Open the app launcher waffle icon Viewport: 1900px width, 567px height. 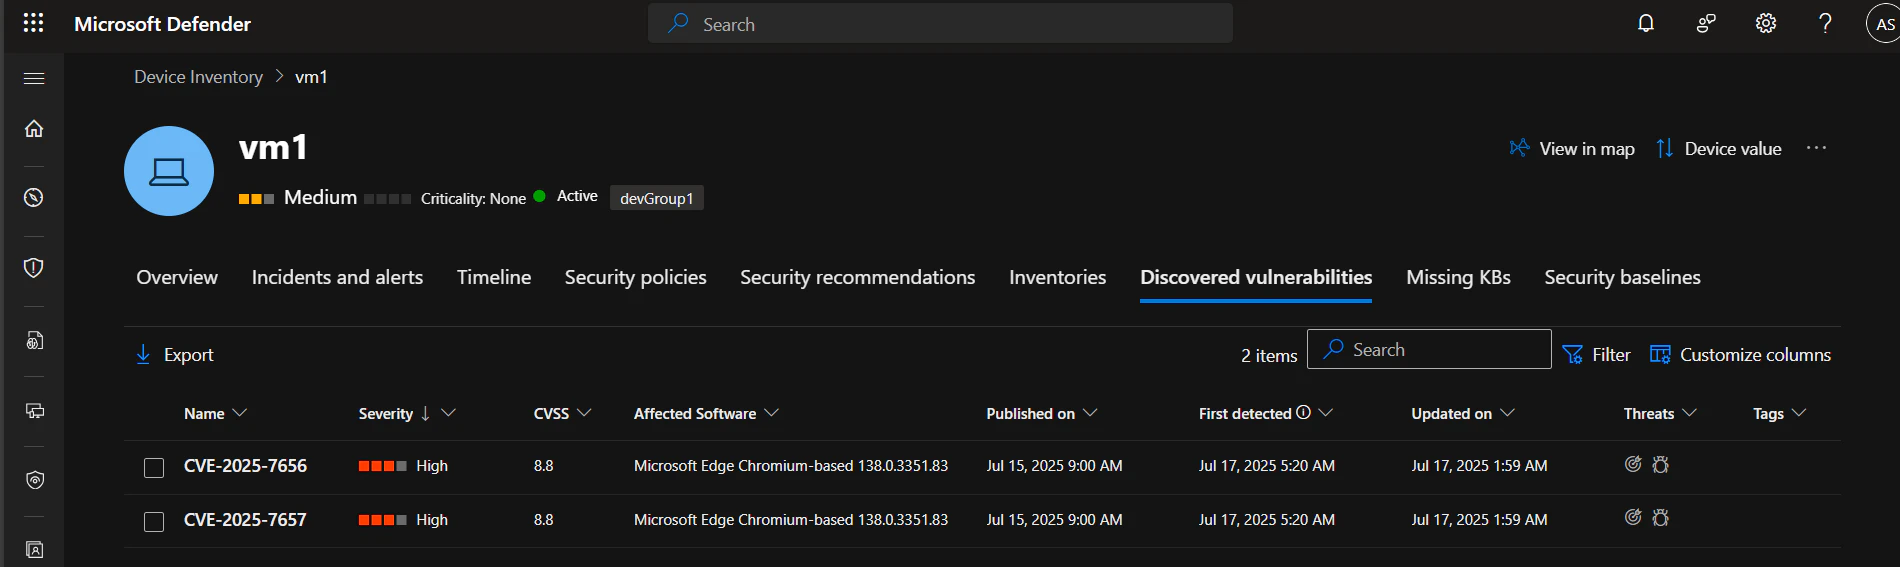(x=33, y=23)
